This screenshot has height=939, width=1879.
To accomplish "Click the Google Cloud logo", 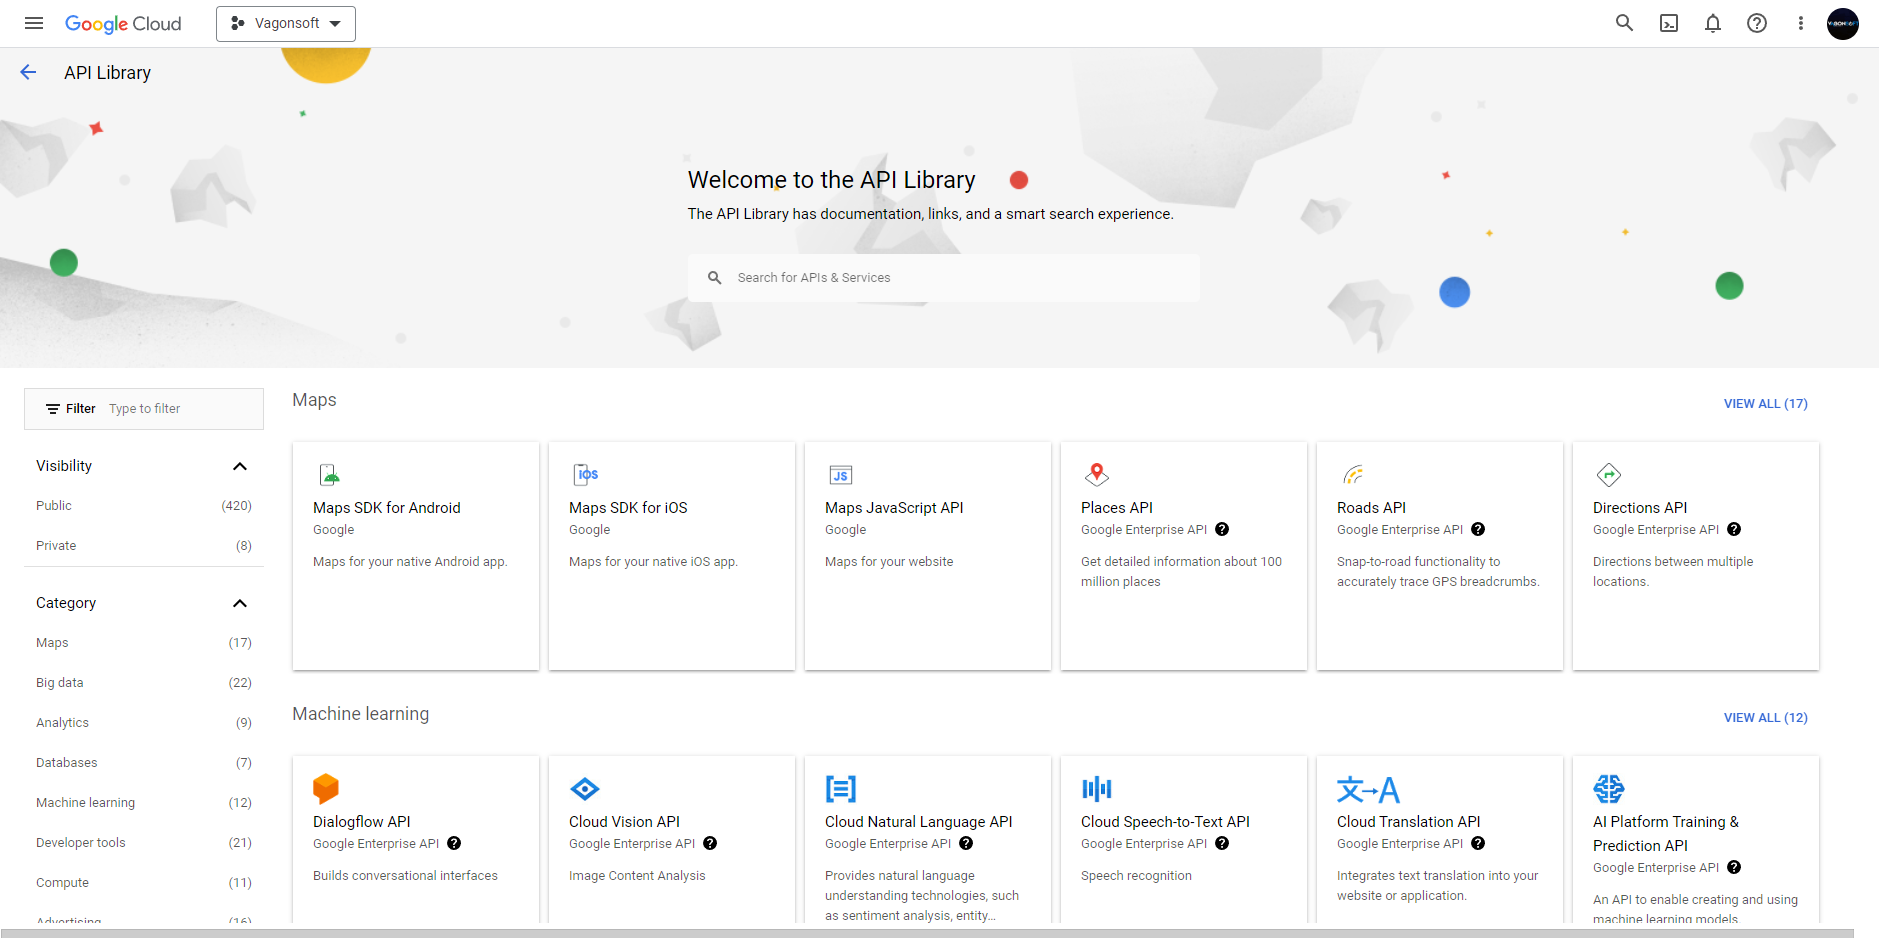I will point(123,24).
